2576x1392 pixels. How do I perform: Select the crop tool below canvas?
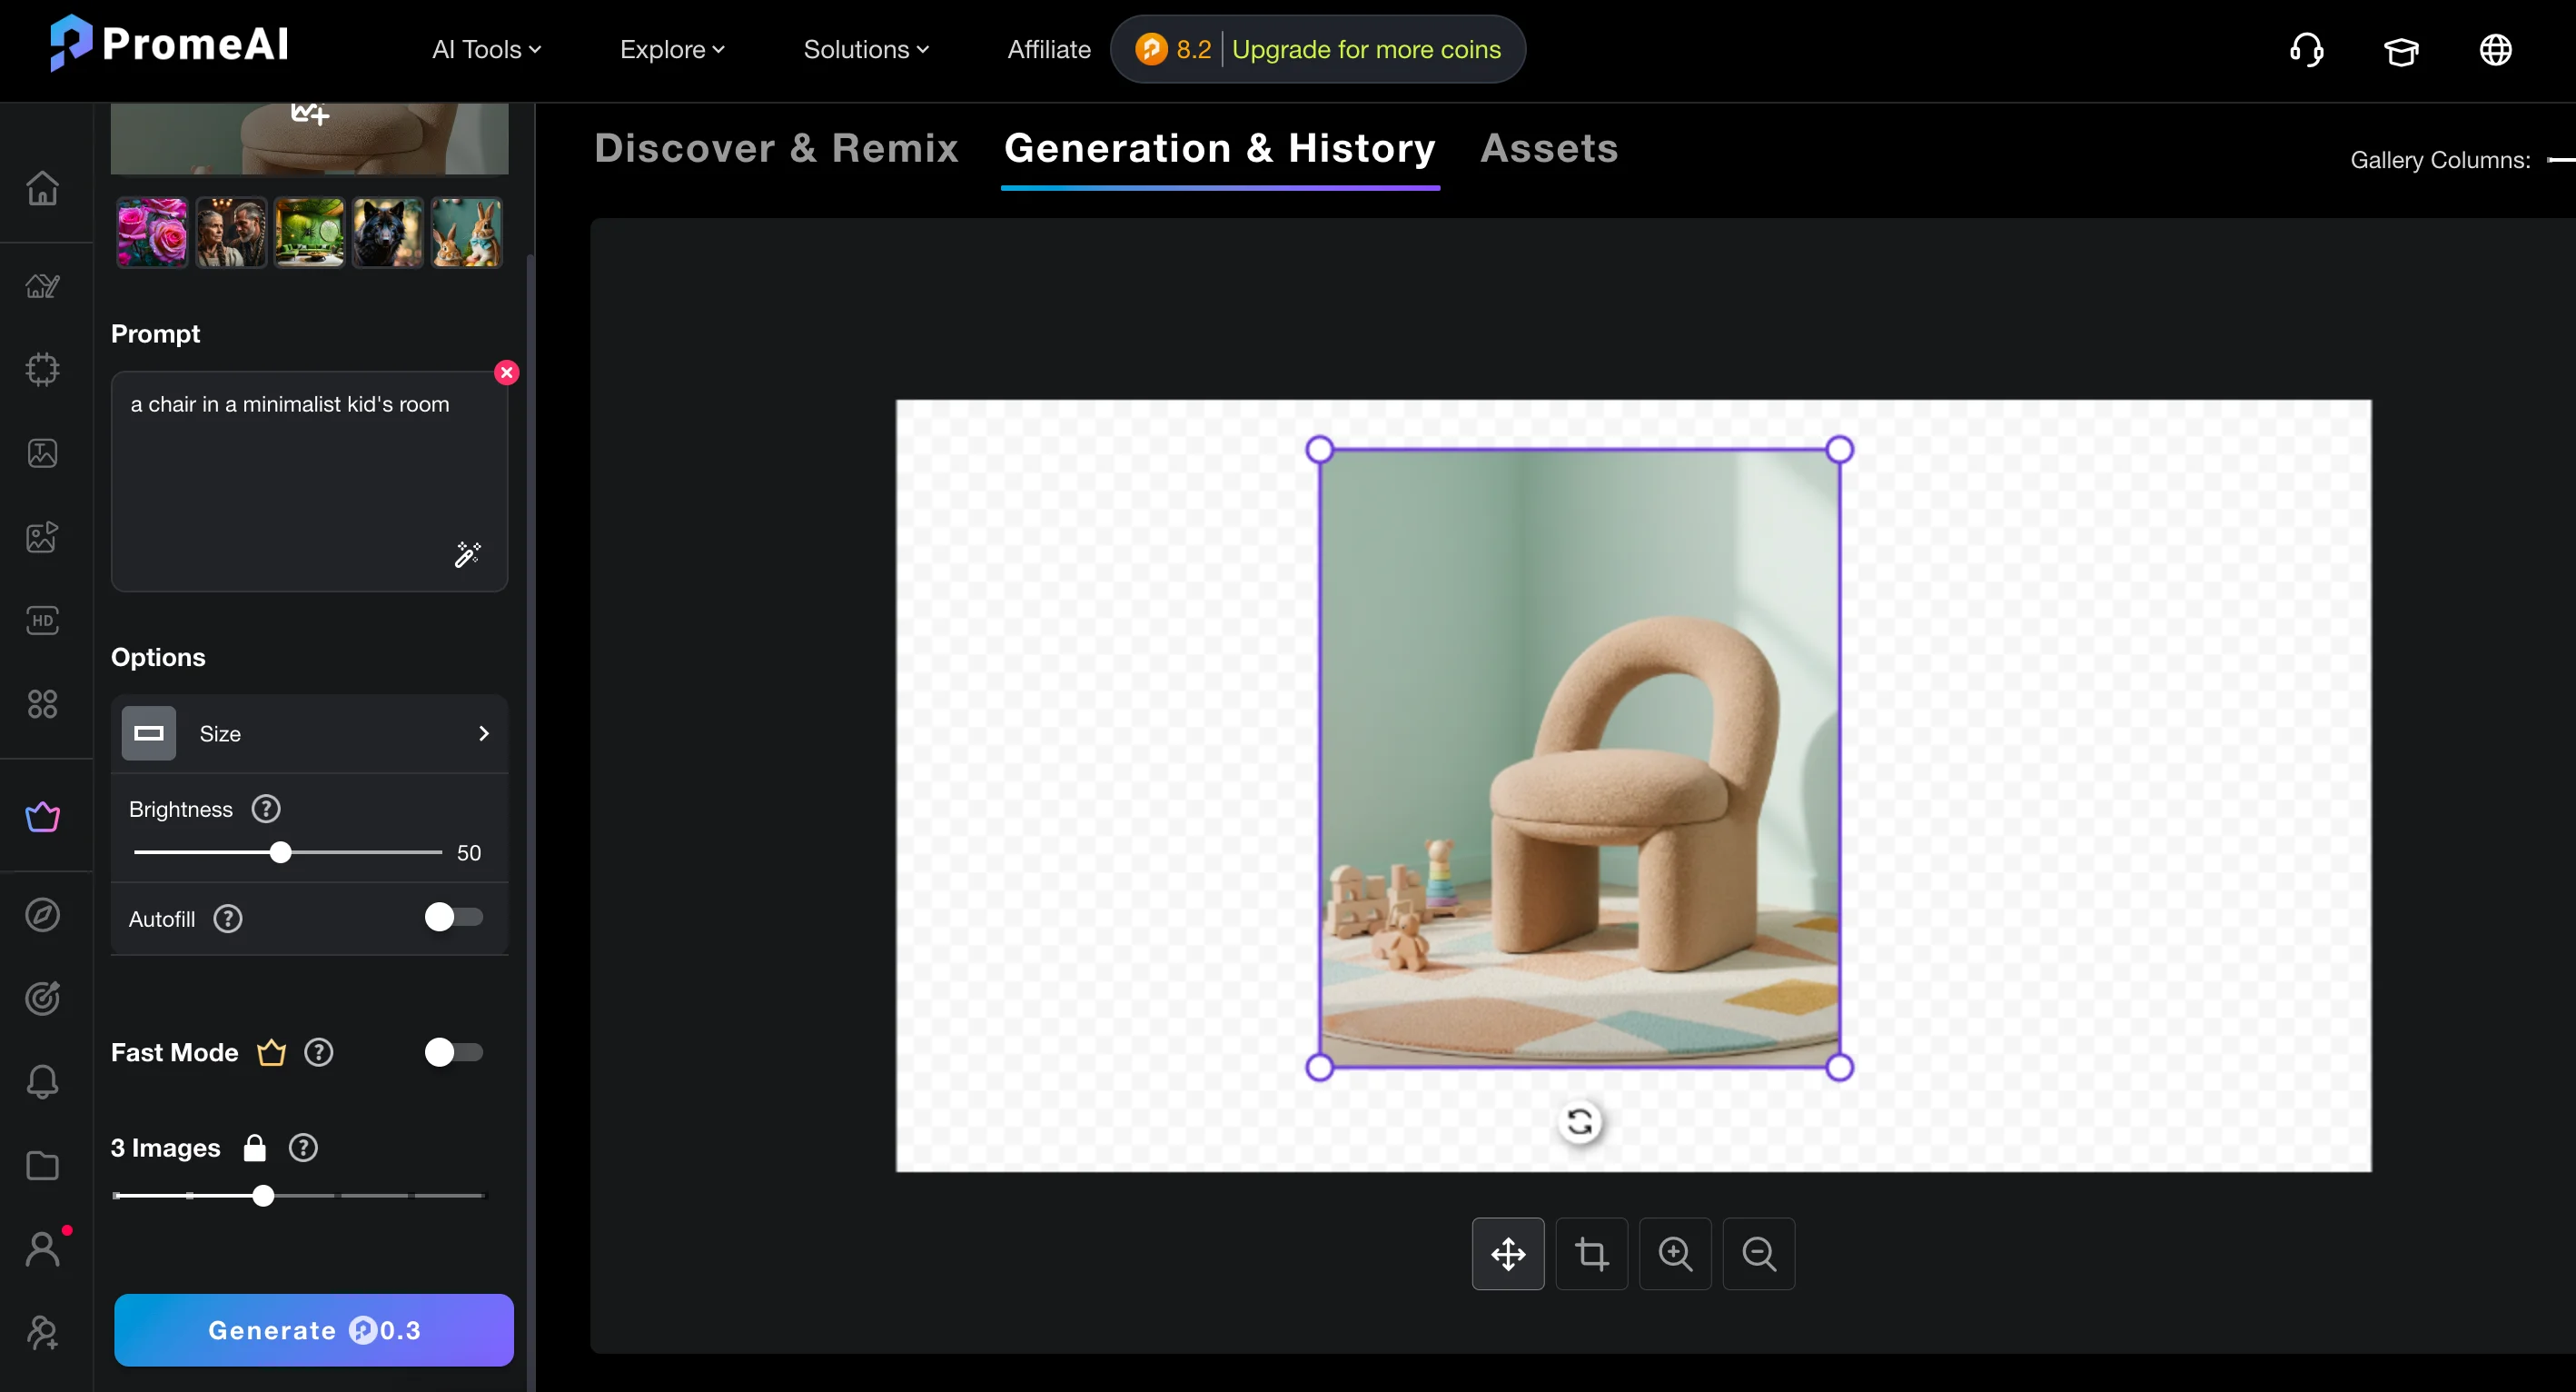1591,1253
